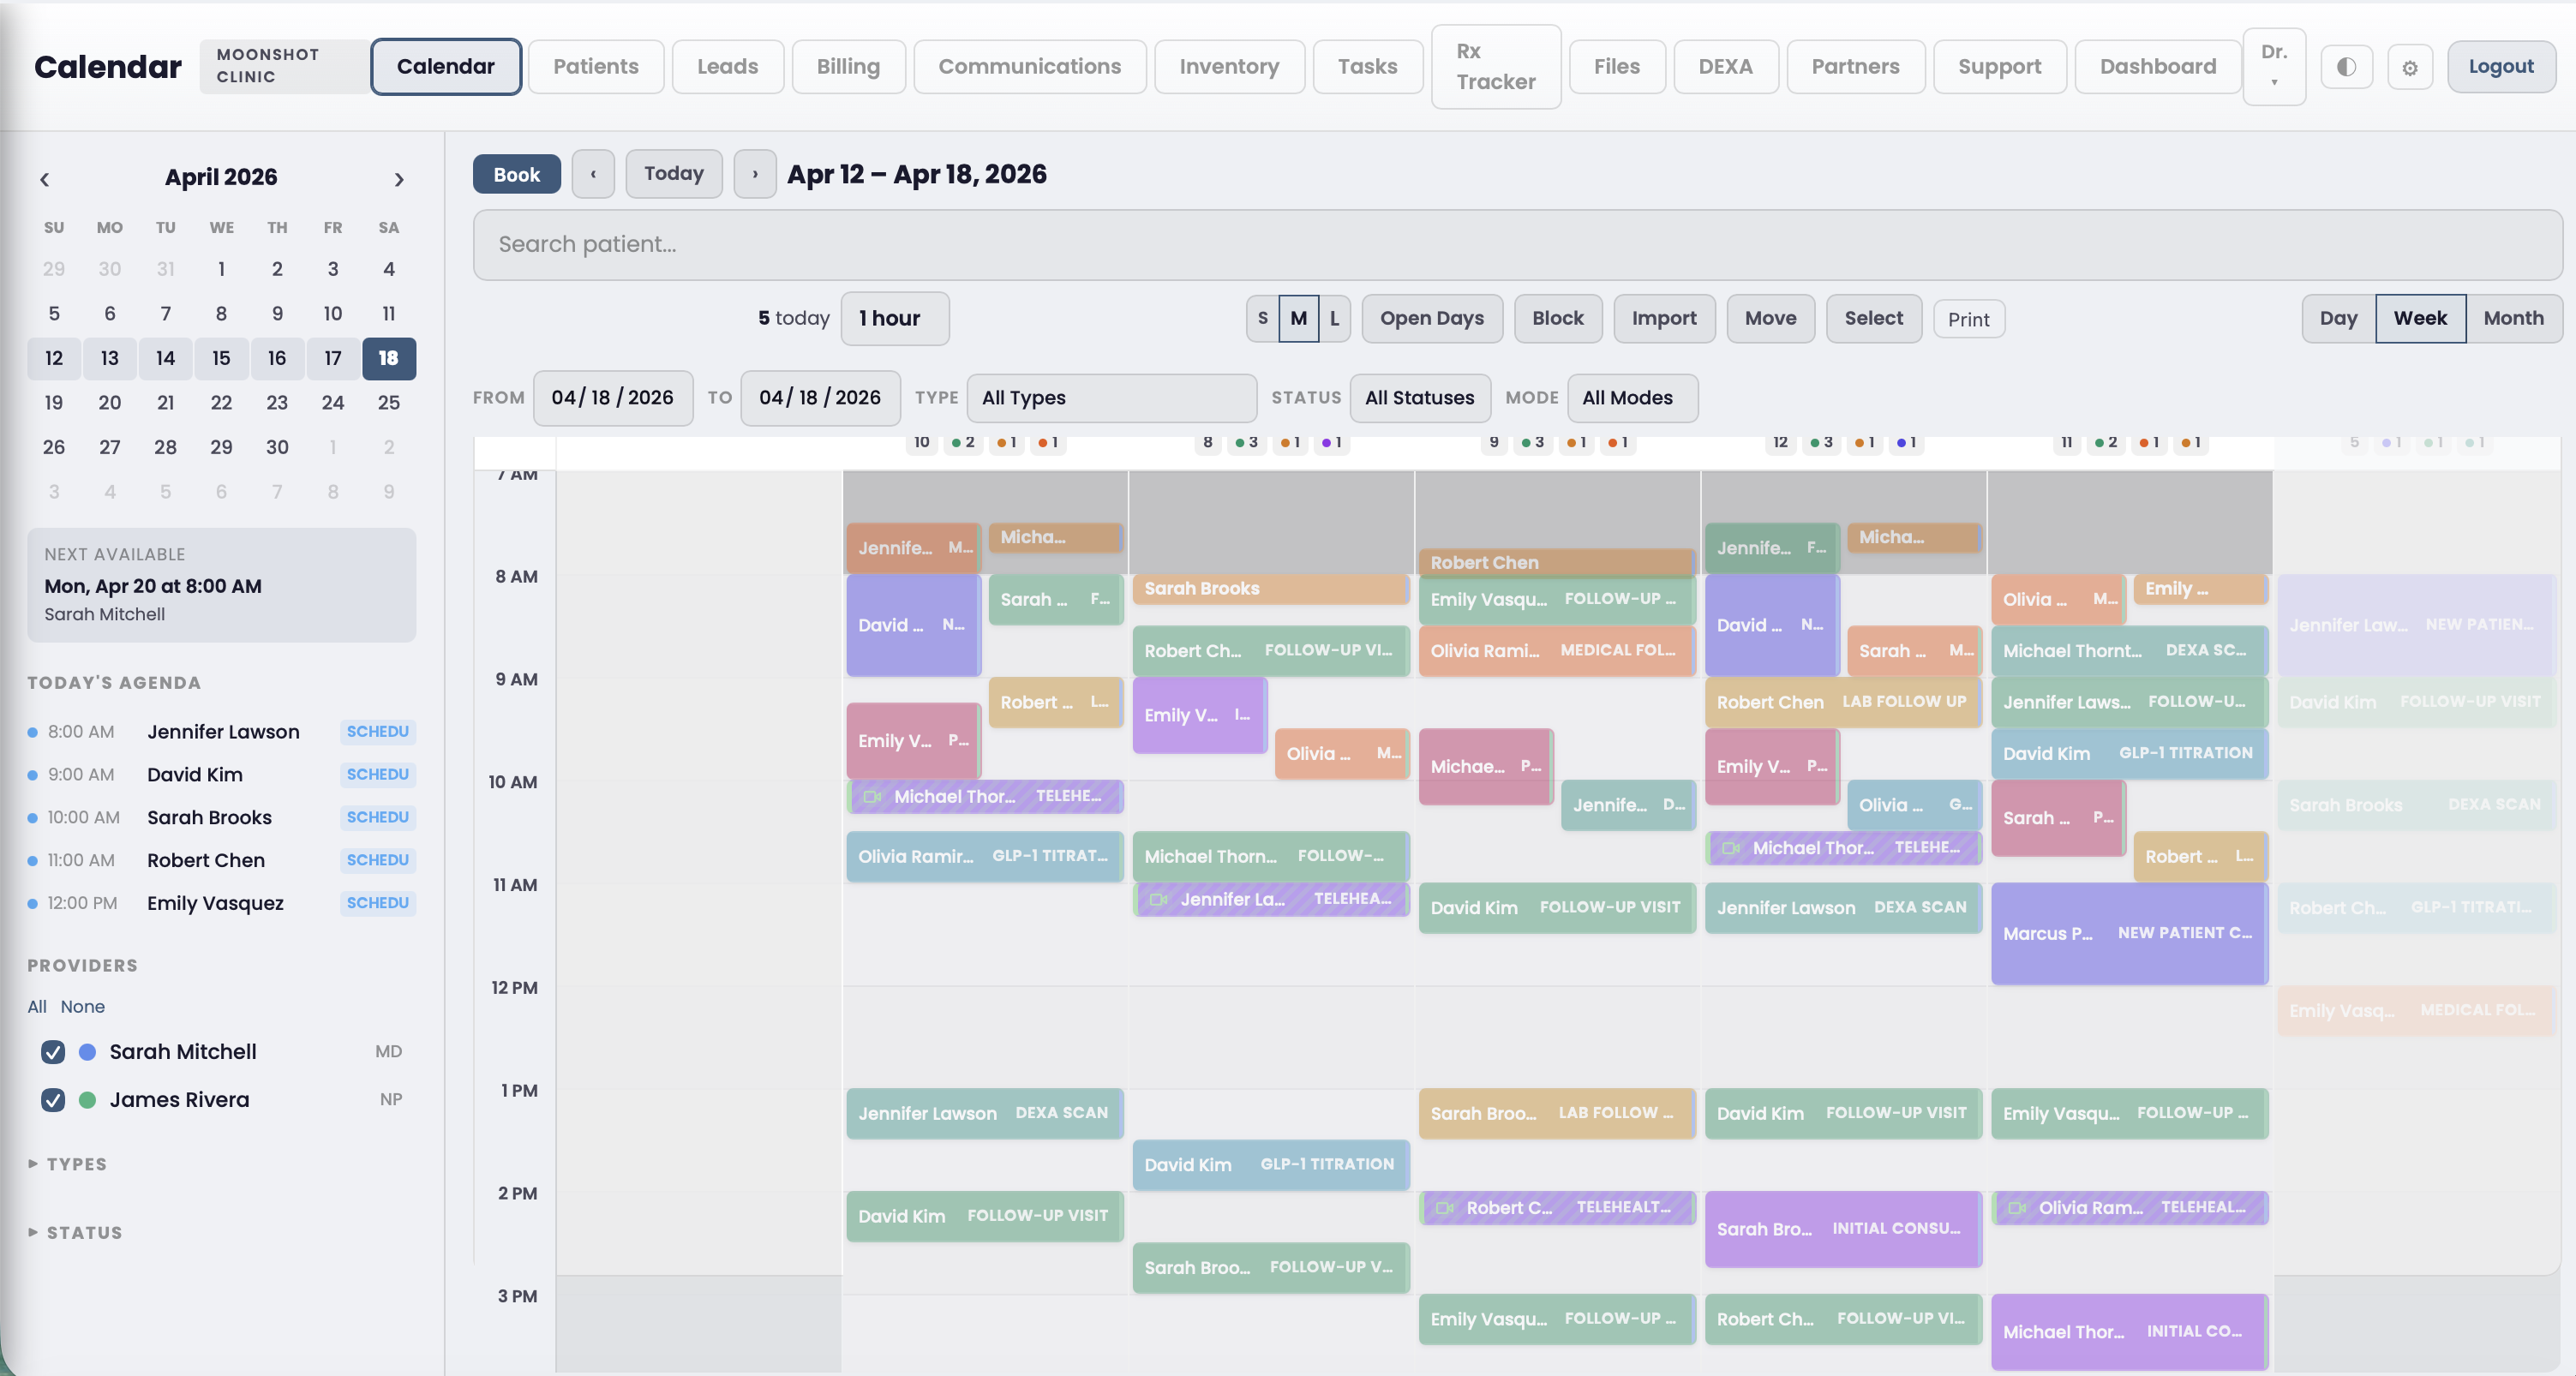2576x1376 pixels.
Task: Toggle James Rivera provider checkbox
Action: tap(53, 1100)
